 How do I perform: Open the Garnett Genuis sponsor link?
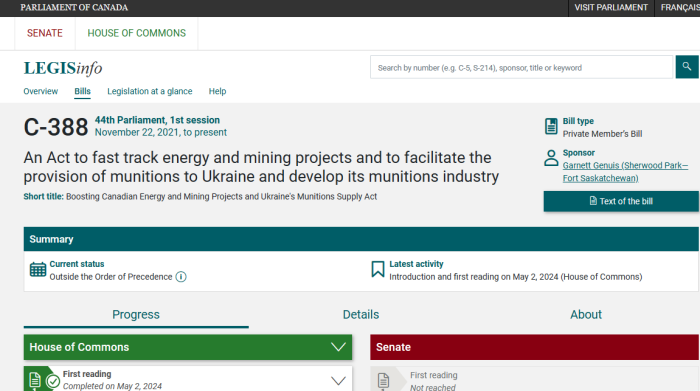pos(625,171)
